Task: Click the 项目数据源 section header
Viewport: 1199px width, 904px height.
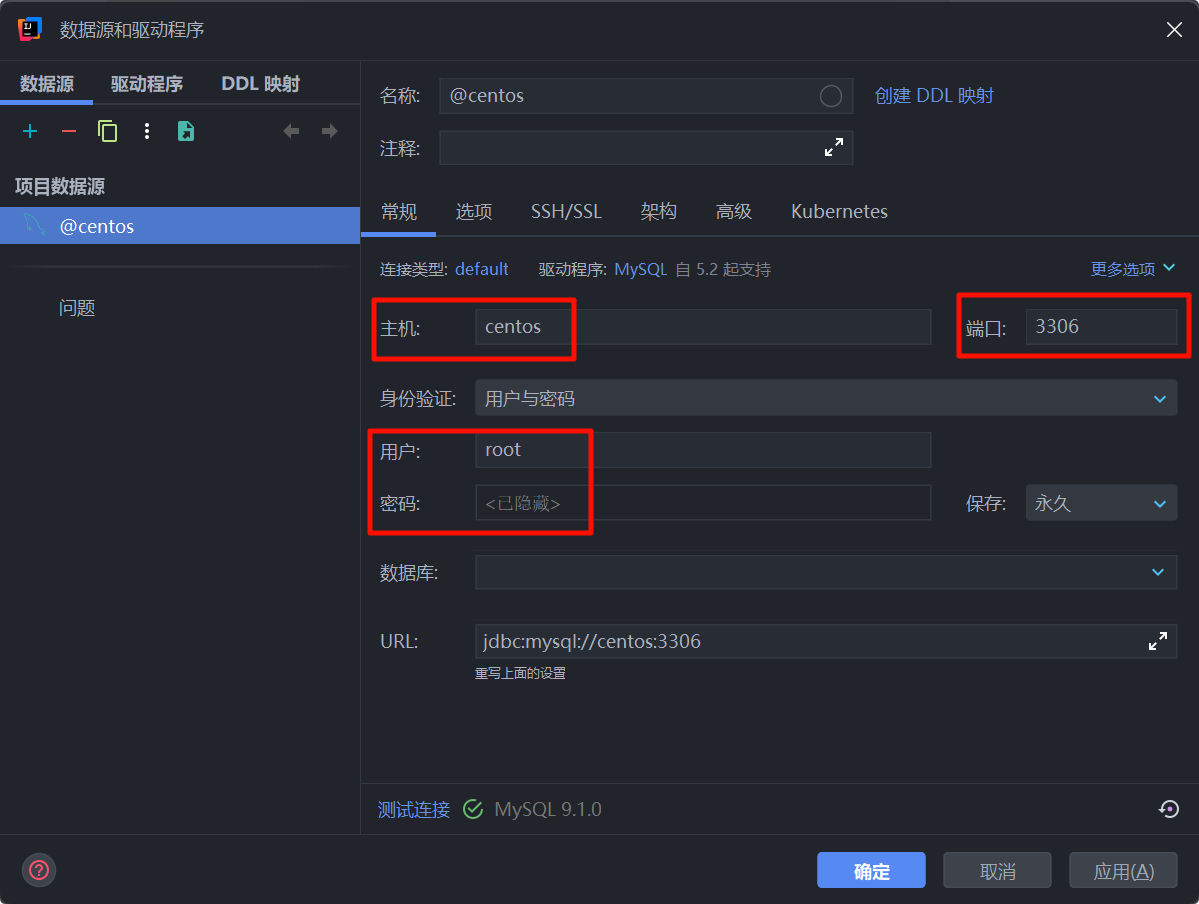Action: point(60,186)
